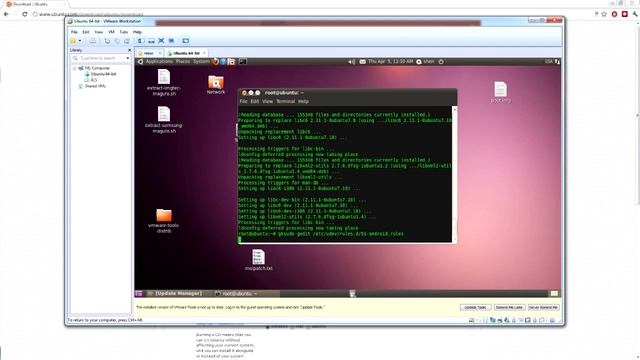Click the power session icon in Ubuntu panel
This screenshot has width=640, height=360.
[x=441, y=62]
